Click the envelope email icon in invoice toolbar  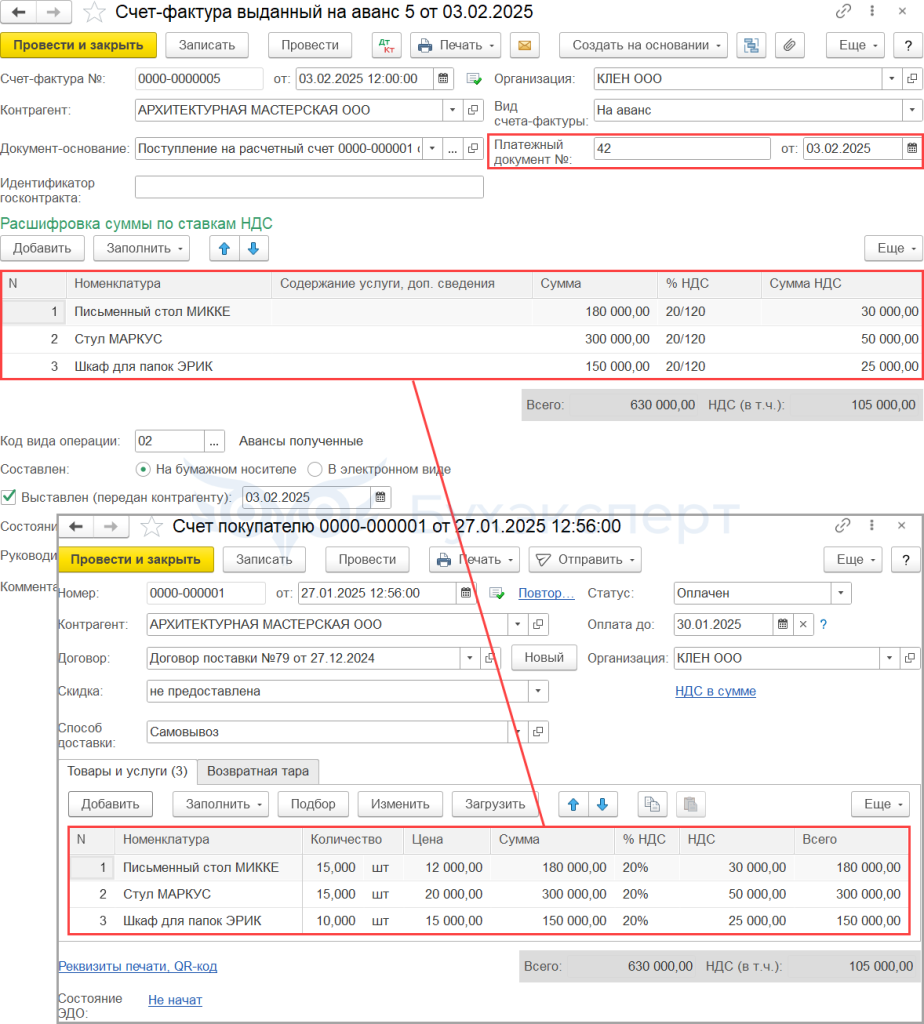[524, 45]
